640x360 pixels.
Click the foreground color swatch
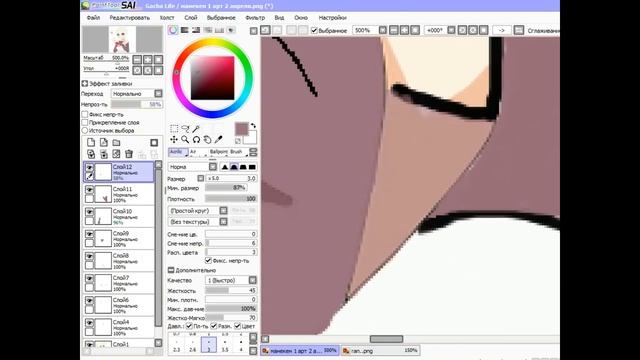tap(241, 129)
